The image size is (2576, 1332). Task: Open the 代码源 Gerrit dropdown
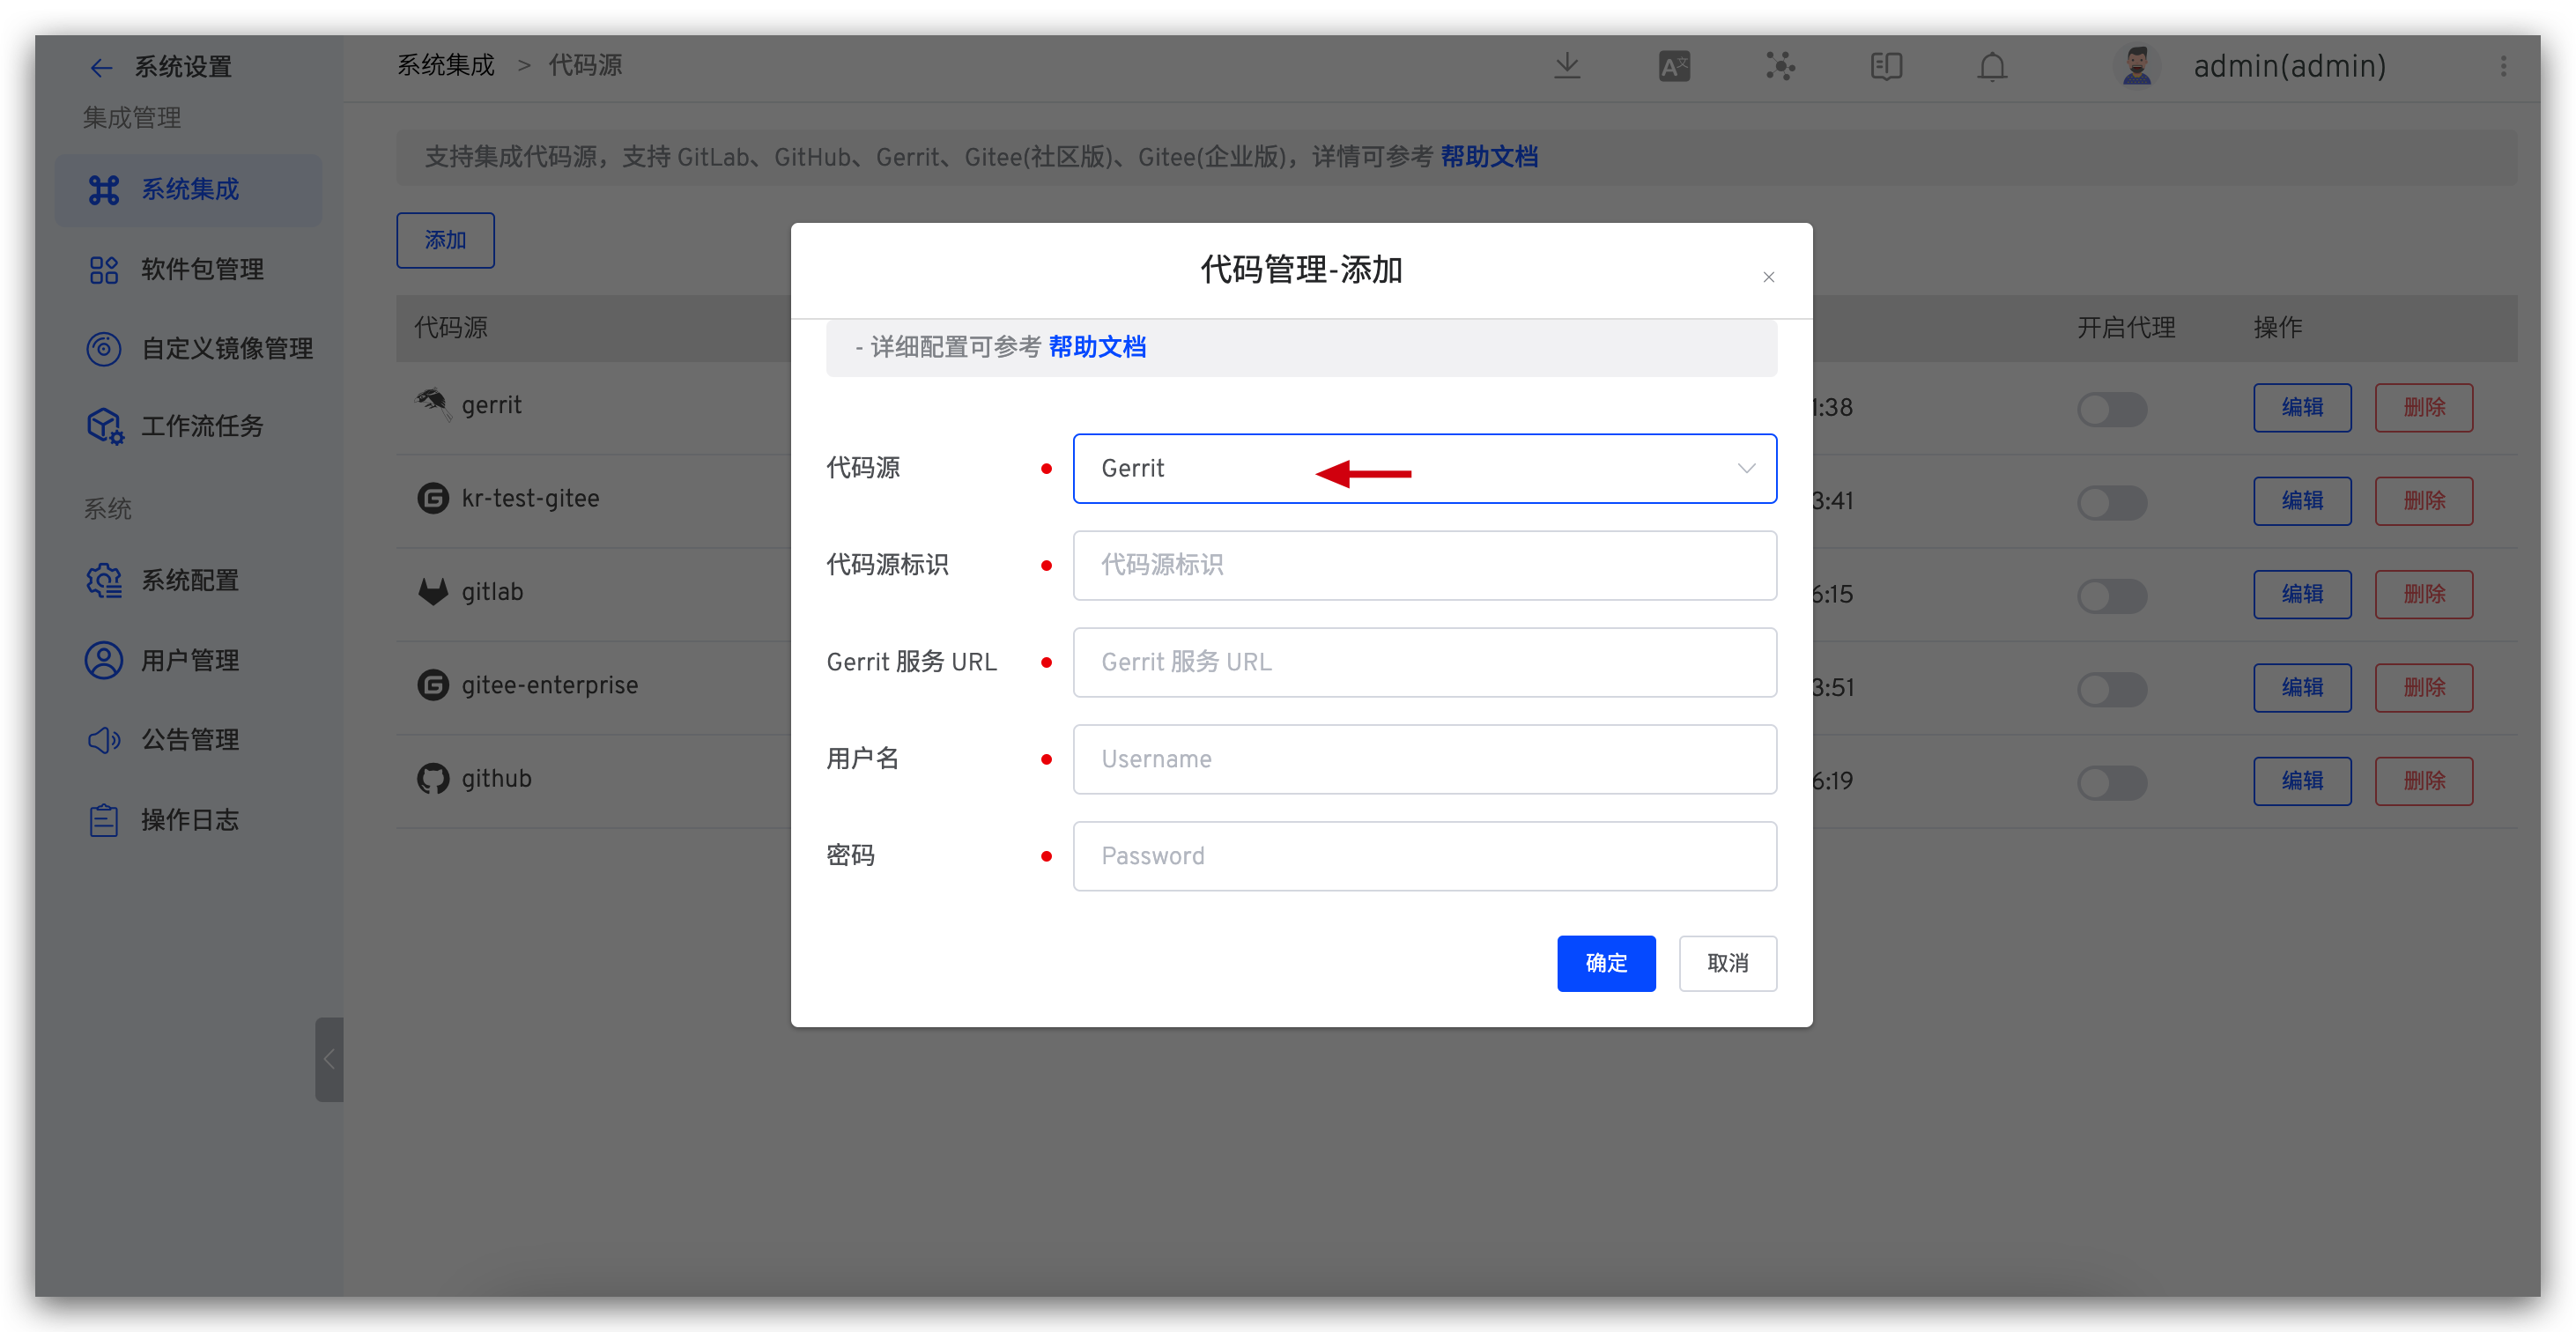[x=1424, y=468]
